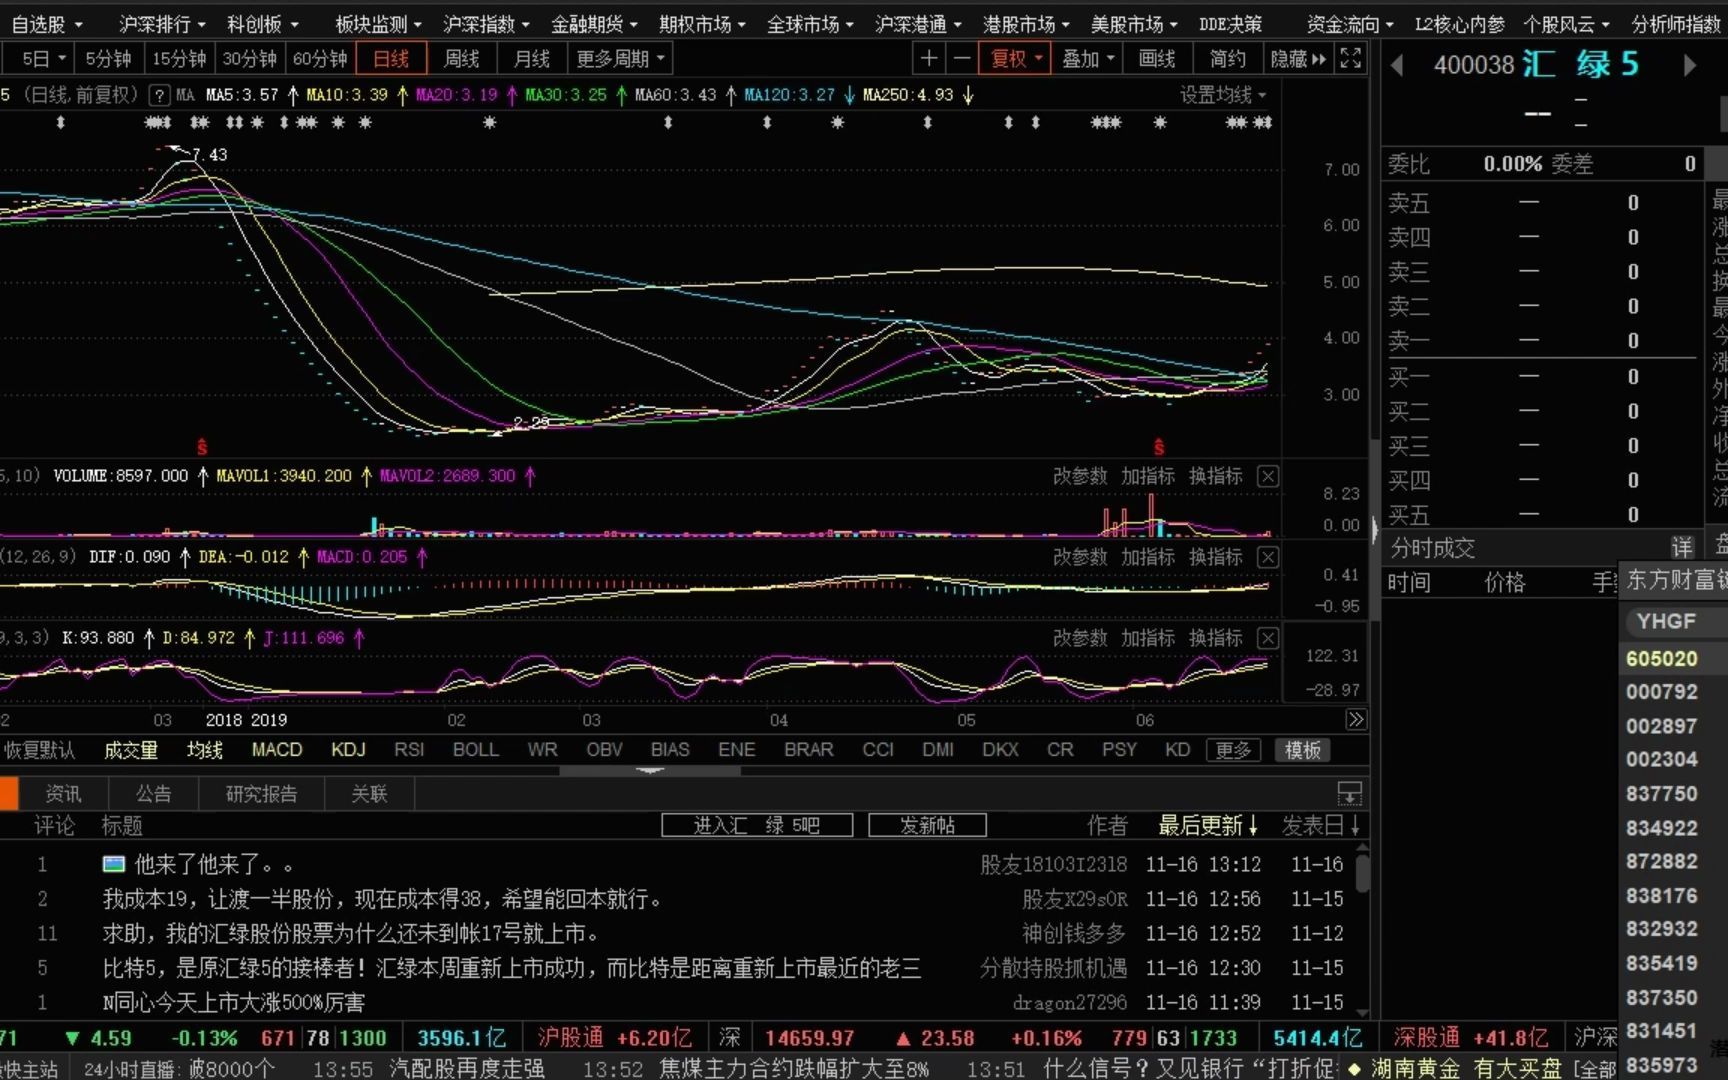Select BOLL indicator tab
This screenshot has height=1080, width=1728.
point(475,750)
